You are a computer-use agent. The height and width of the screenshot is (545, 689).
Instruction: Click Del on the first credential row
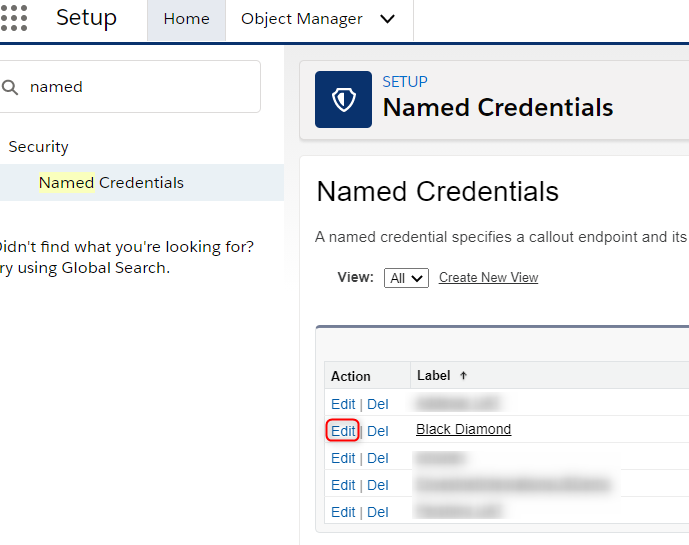pos(377,404)
